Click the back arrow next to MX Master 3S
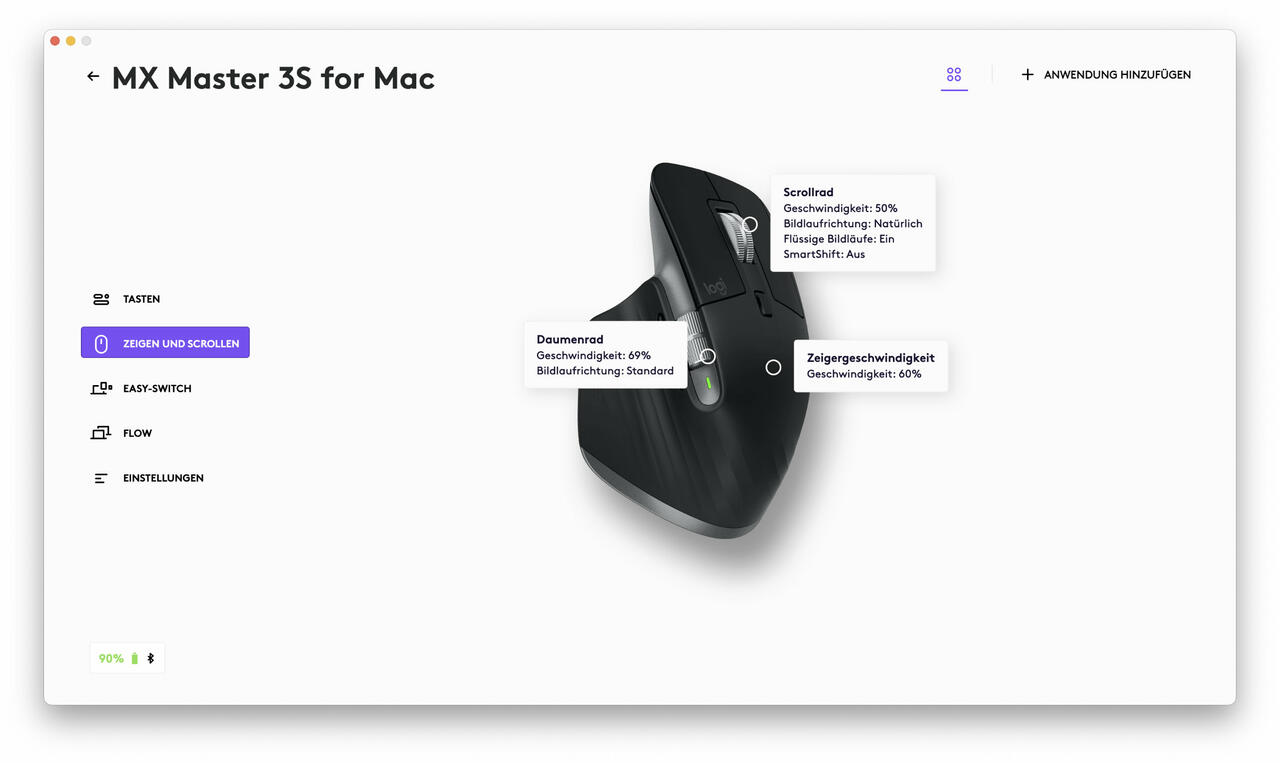 pos(93,76)
